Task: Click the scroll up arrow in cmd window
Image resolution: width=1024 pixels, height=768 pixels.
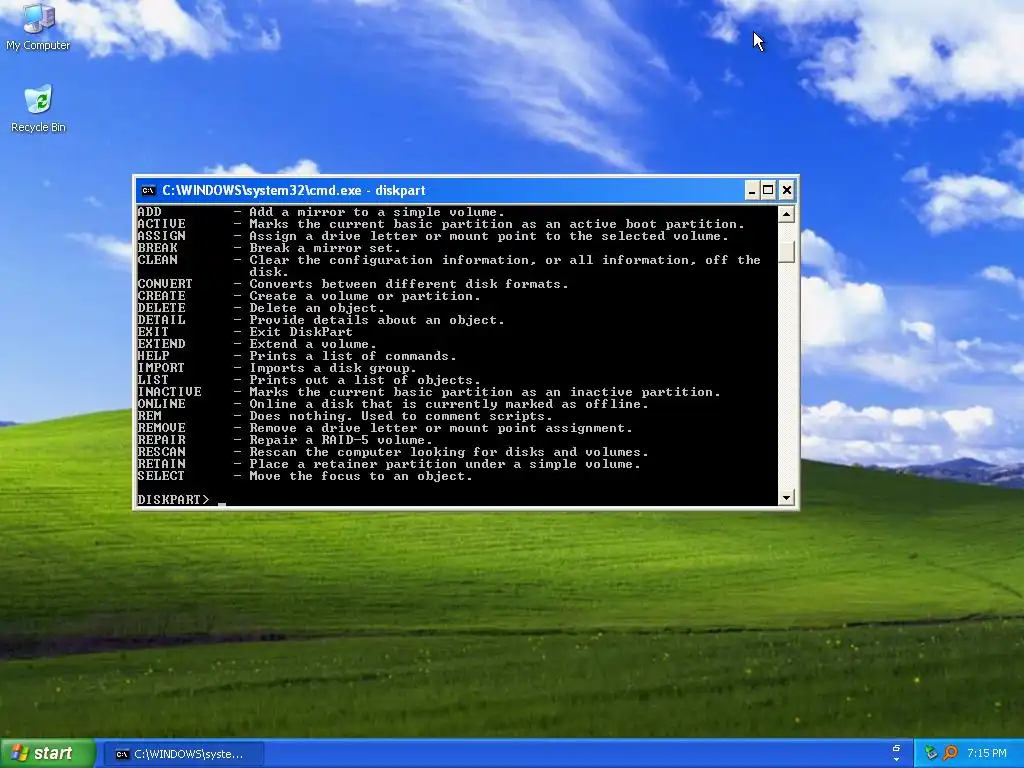Action: 786,214
